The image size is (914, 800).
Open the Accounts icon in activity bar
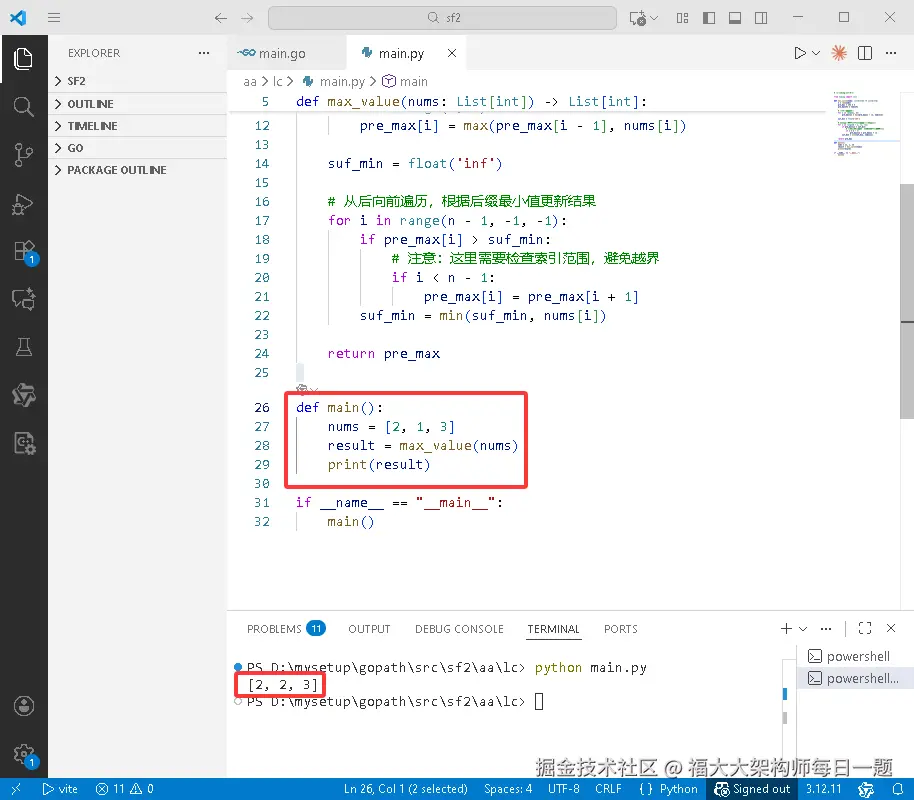click(x=23, y=706)
